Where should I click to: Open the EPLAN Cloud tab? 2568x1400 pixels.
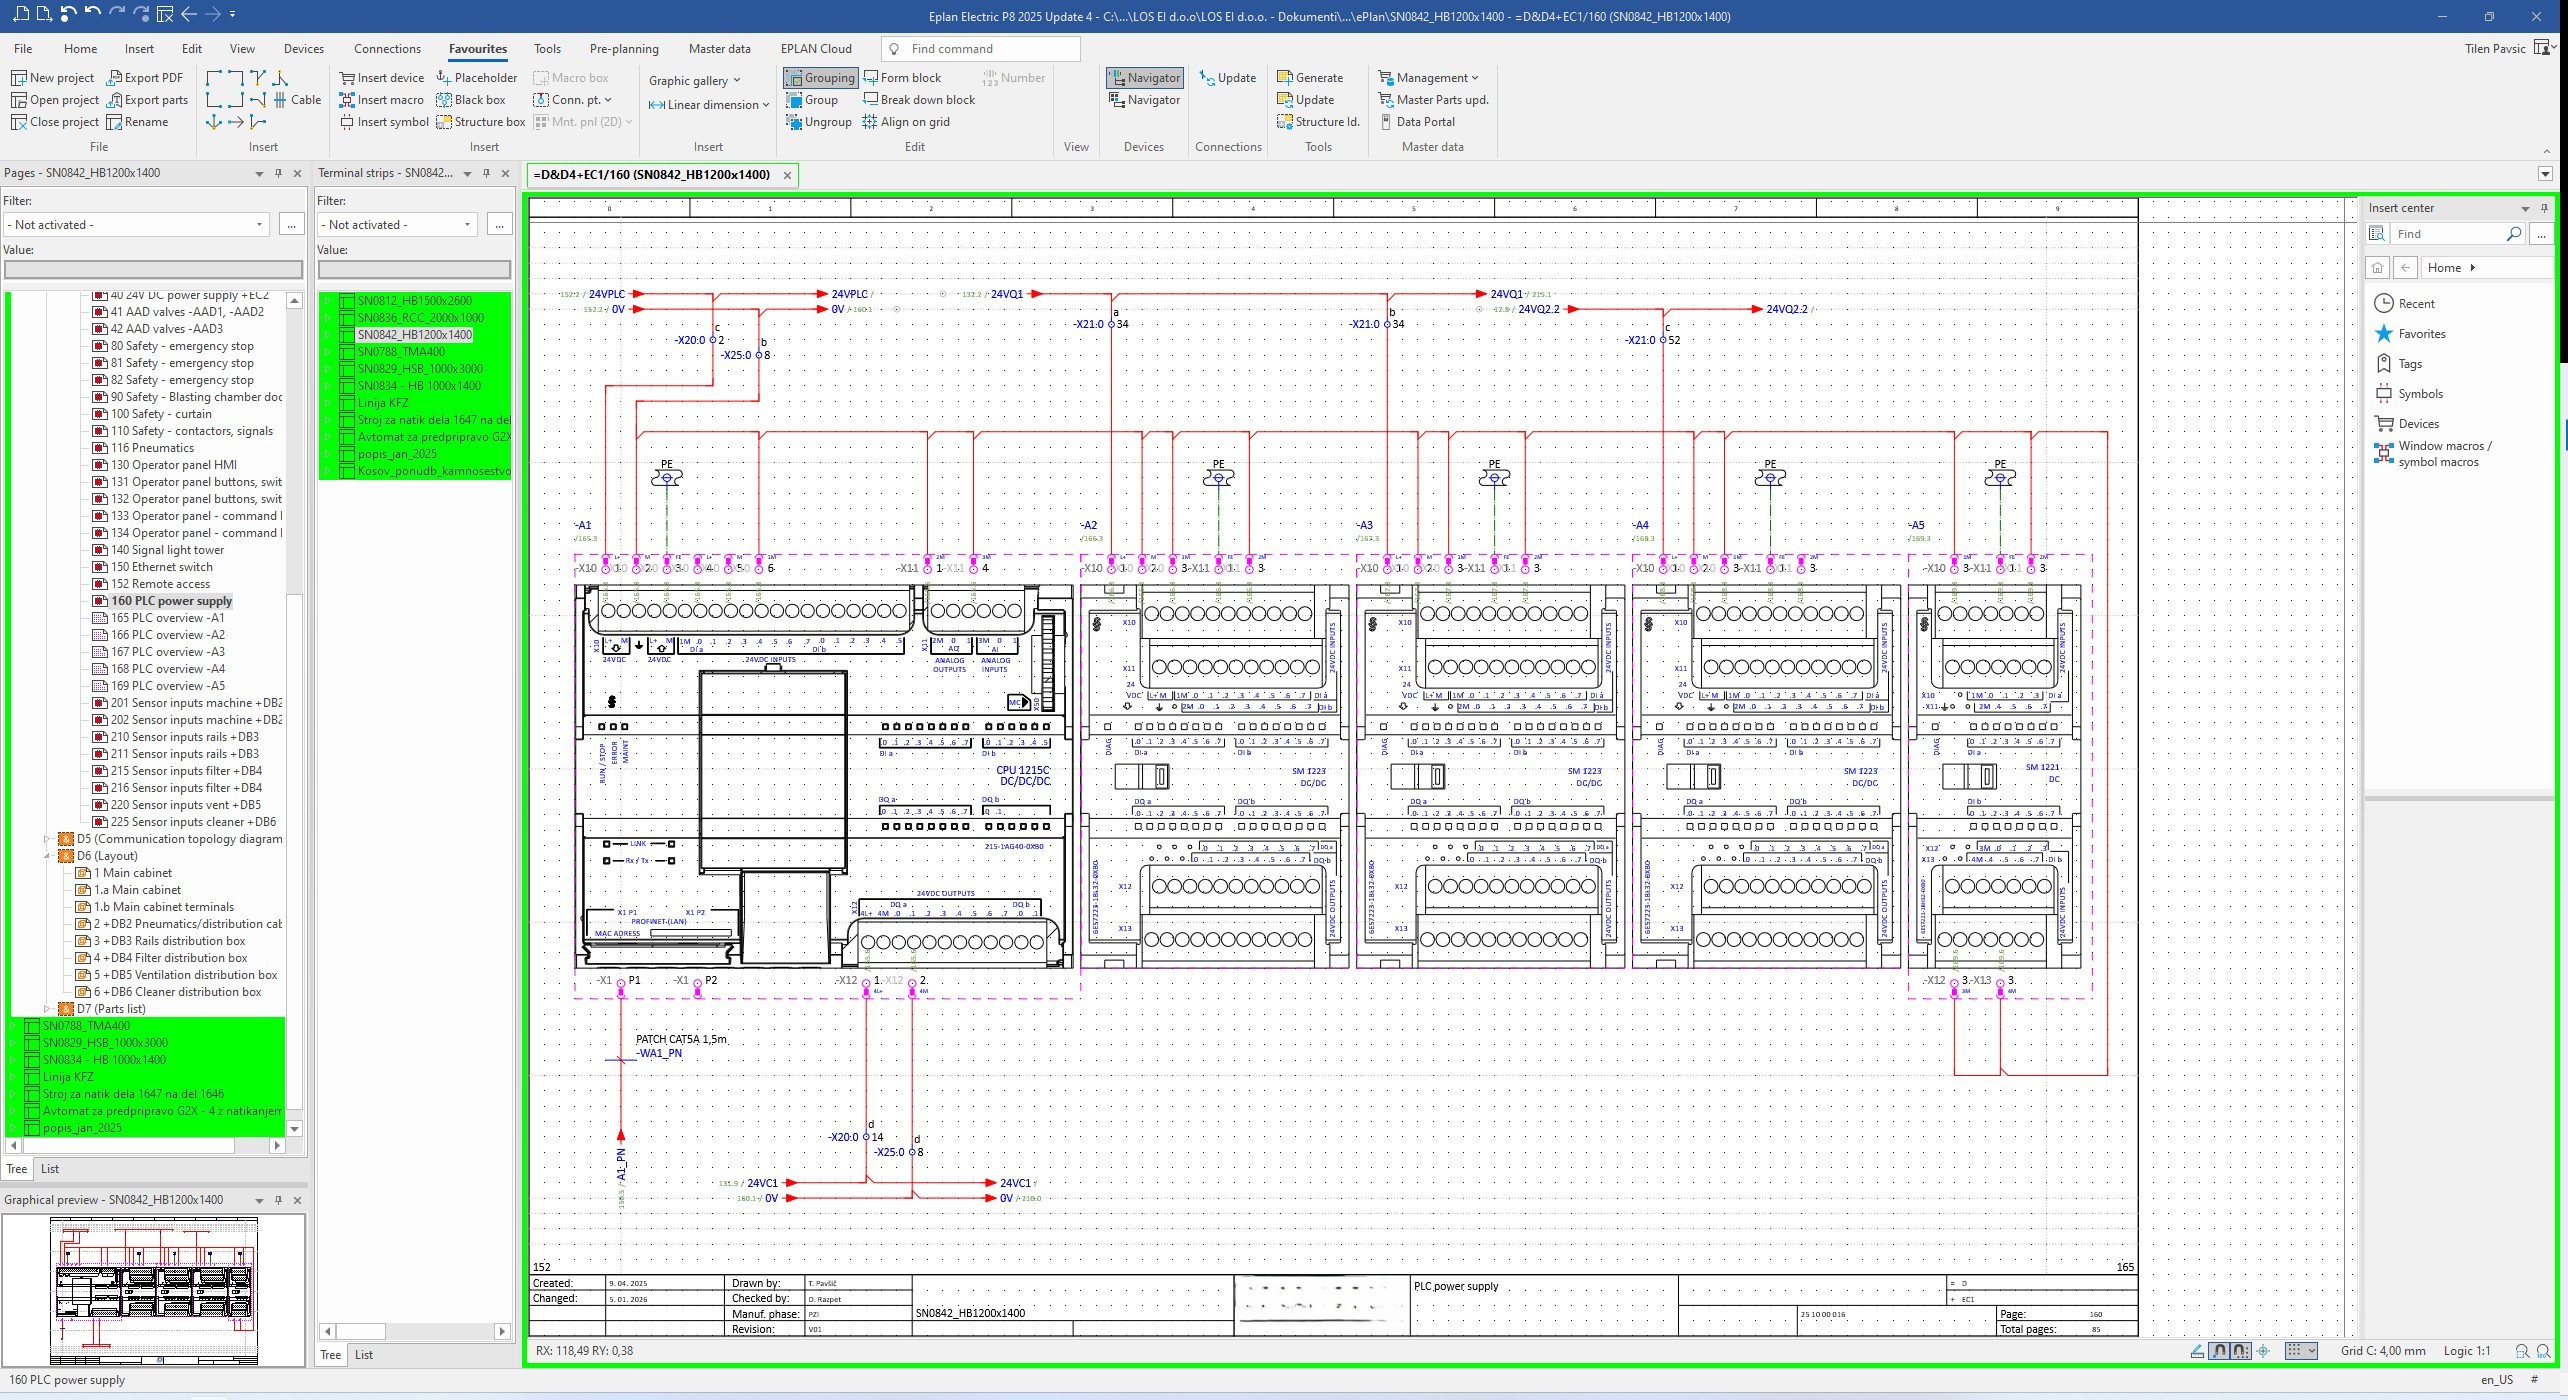tap(816, 48)
